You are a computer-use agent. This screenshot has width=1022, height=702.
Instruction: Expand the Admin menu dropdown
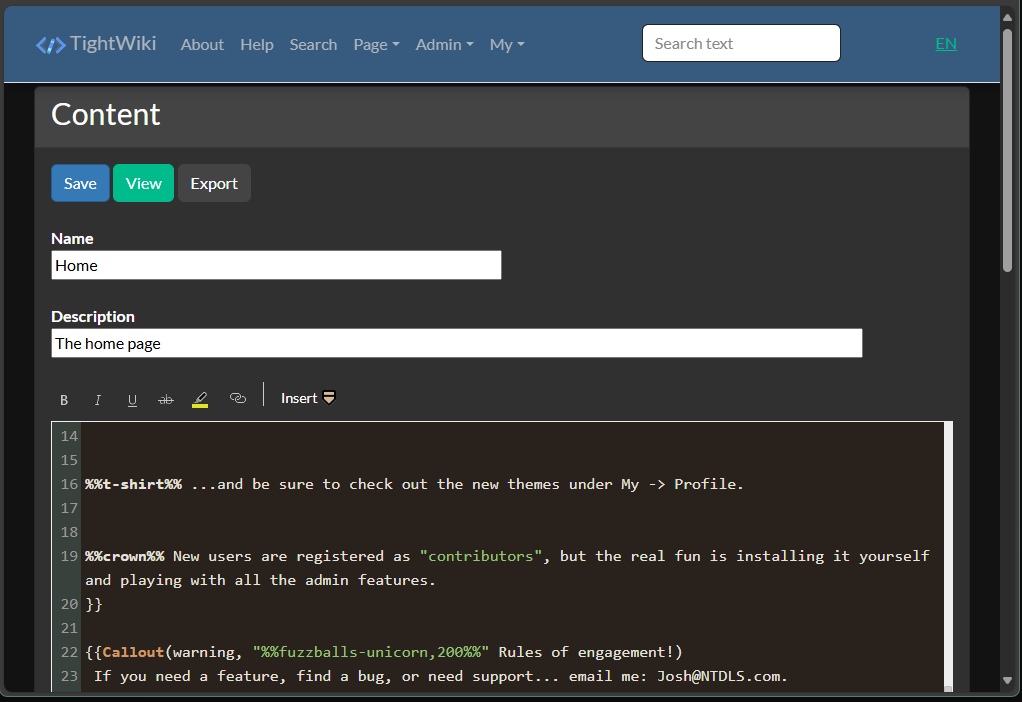click(445, 44)
